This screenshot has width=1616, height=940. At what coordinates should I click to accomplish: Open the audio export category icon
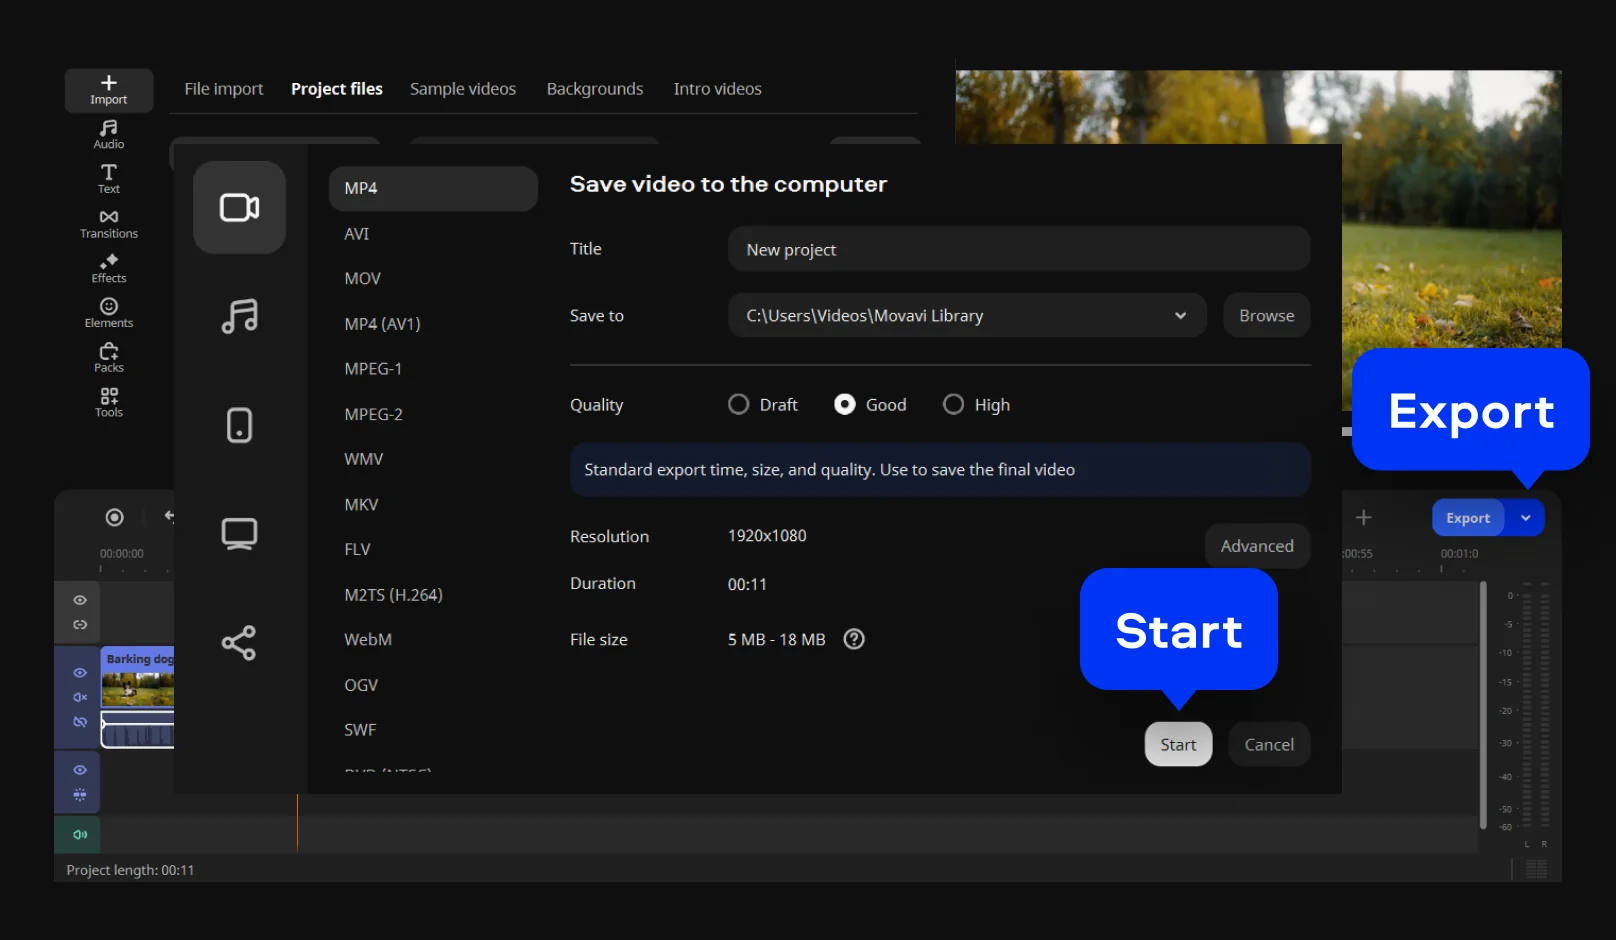[239, 316]
